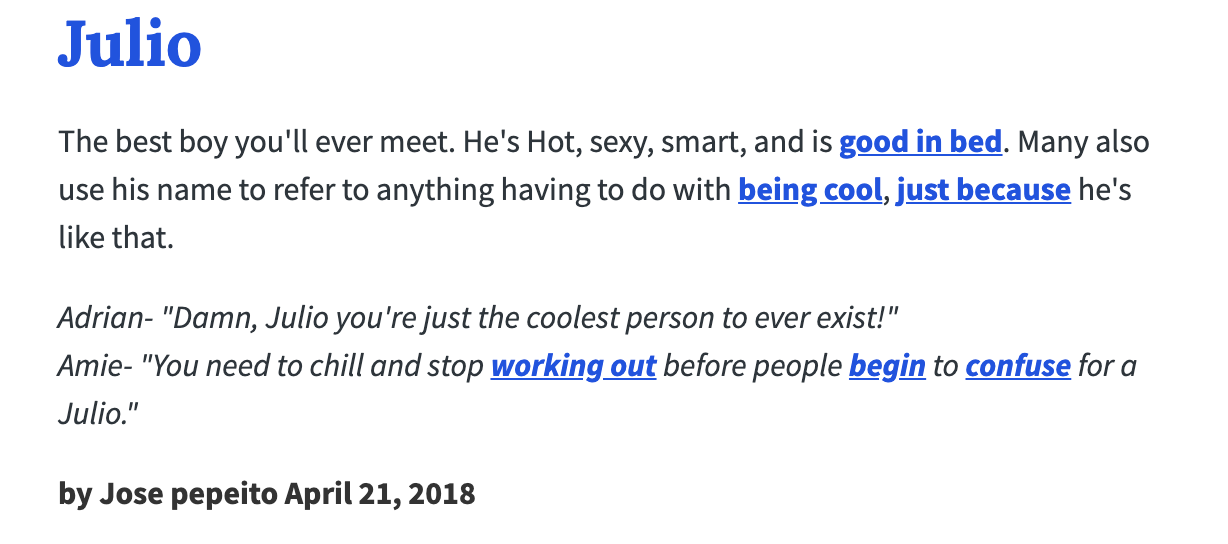Follow the "being cool" hyperlink
Viewport: 1228px width, 544px height.
click(810, 189)
